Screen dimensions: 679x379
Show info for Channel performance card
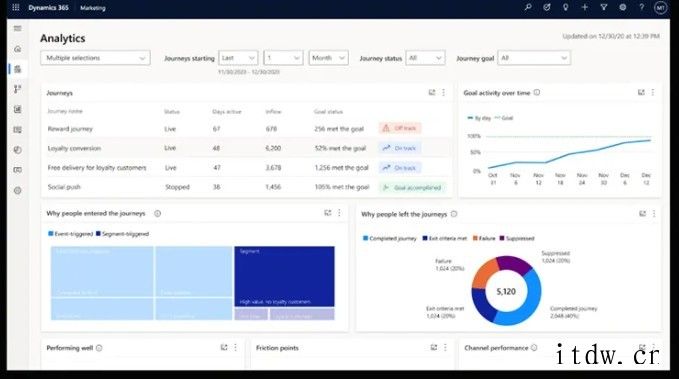pos(534,347)
